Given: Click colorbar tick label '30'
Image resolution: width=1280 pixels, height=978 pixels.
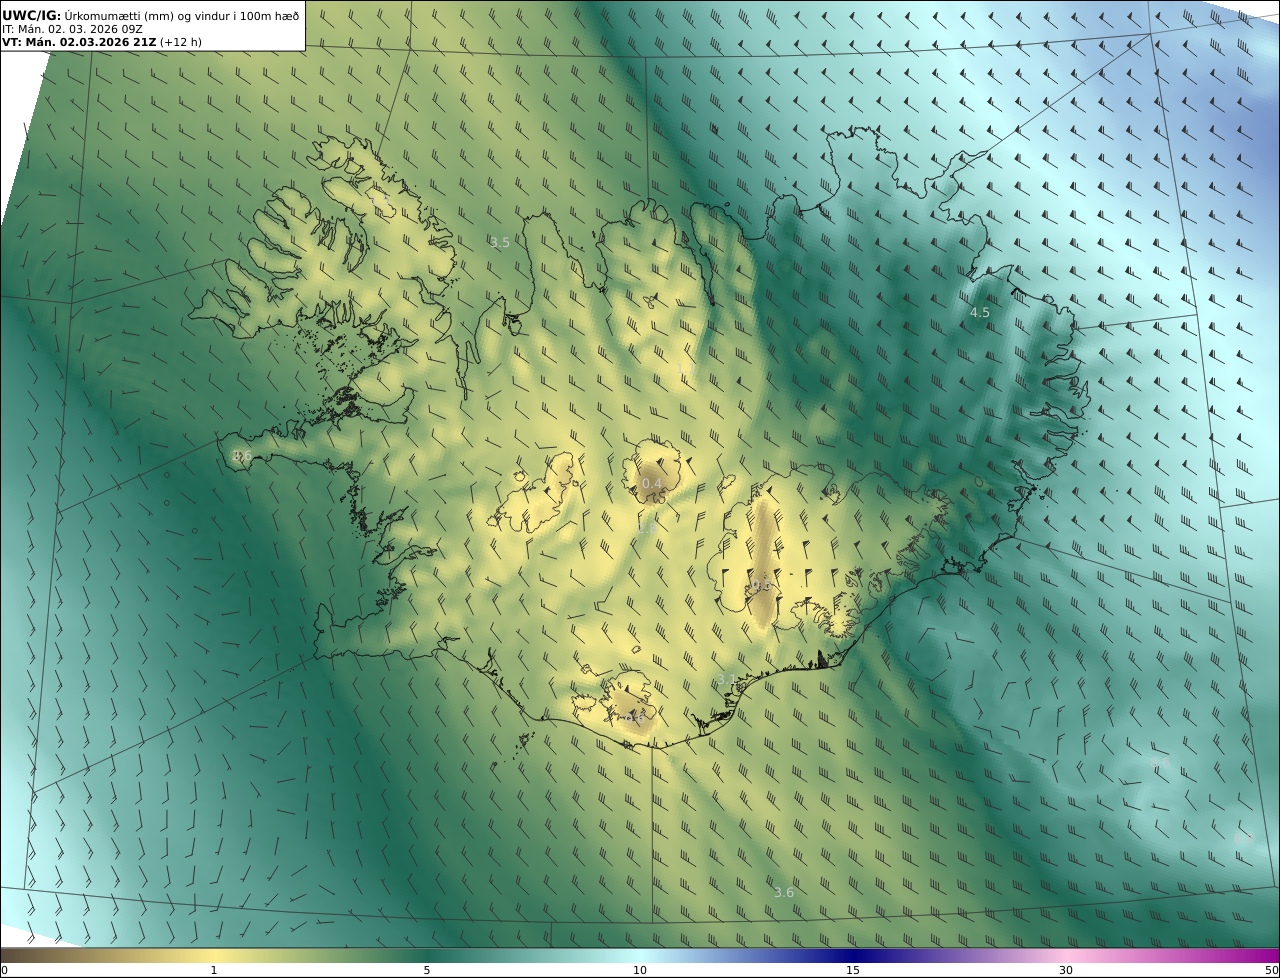Looking at the screenshot, I should [1066, 970].
